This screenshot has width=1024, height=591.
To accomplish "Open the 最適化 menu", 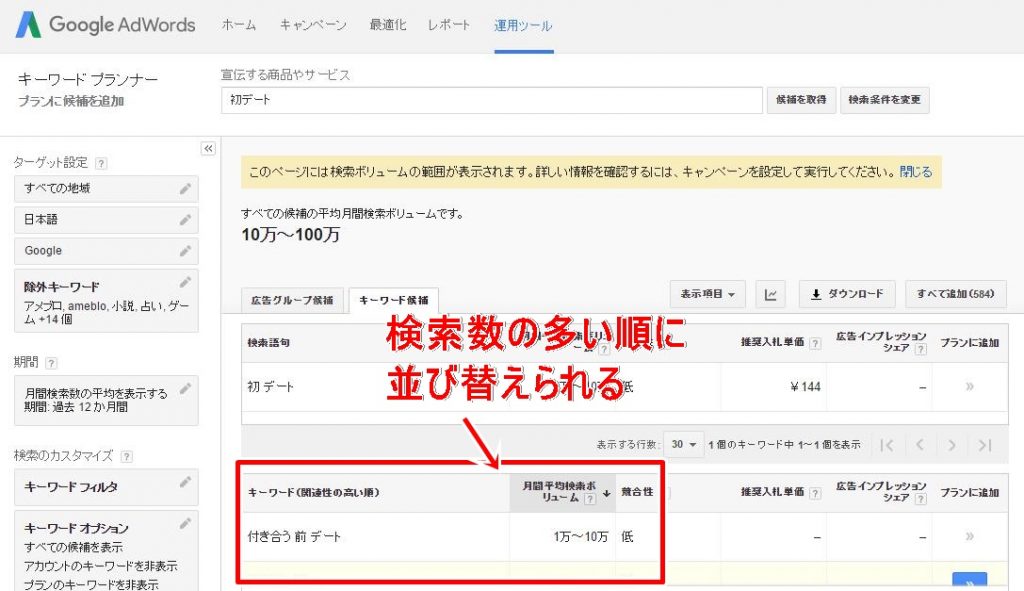I will coord(388,25).
